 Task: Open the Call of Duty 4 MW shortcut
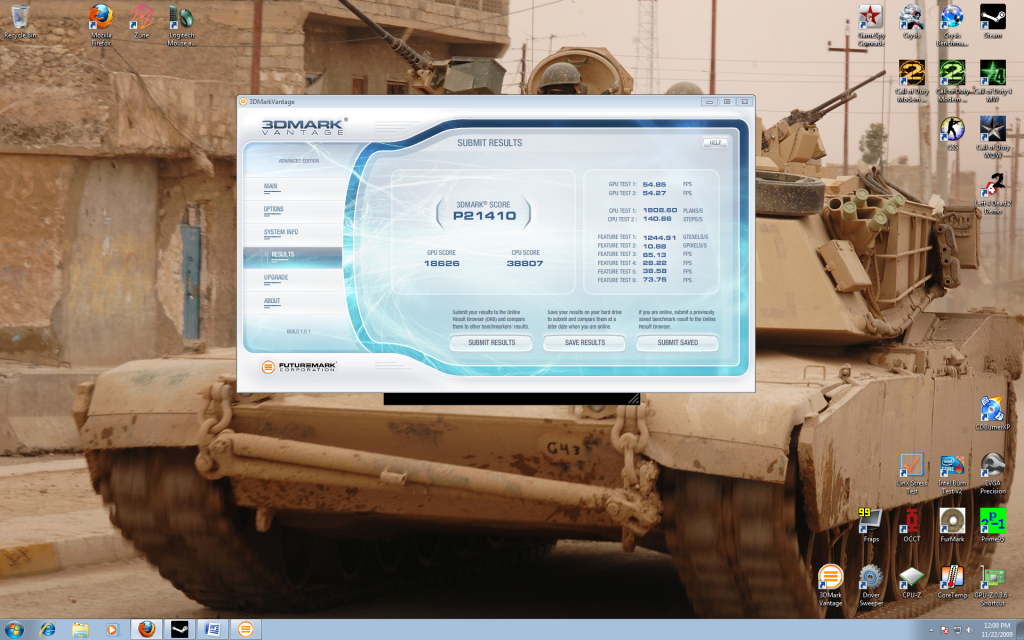coord(993,81)
